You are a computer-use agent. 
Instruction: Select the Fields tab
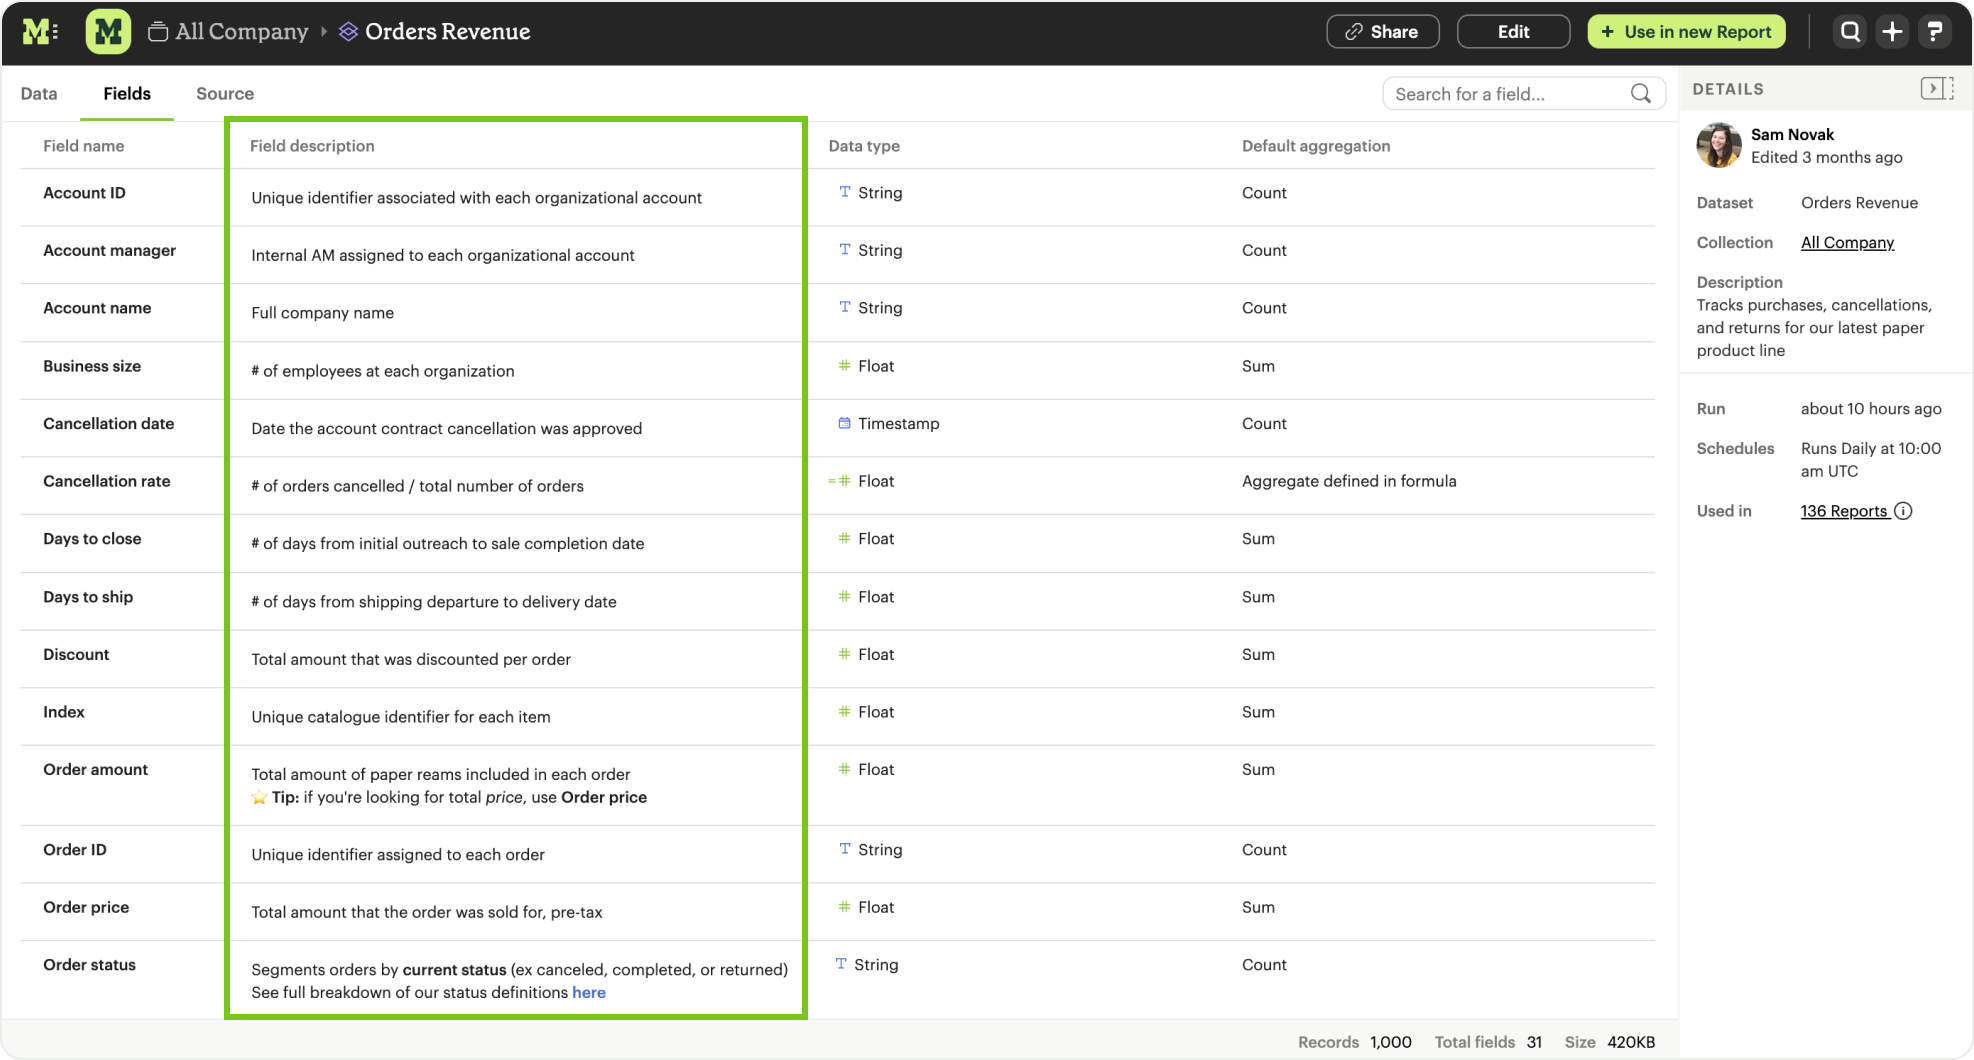(127, 93)
